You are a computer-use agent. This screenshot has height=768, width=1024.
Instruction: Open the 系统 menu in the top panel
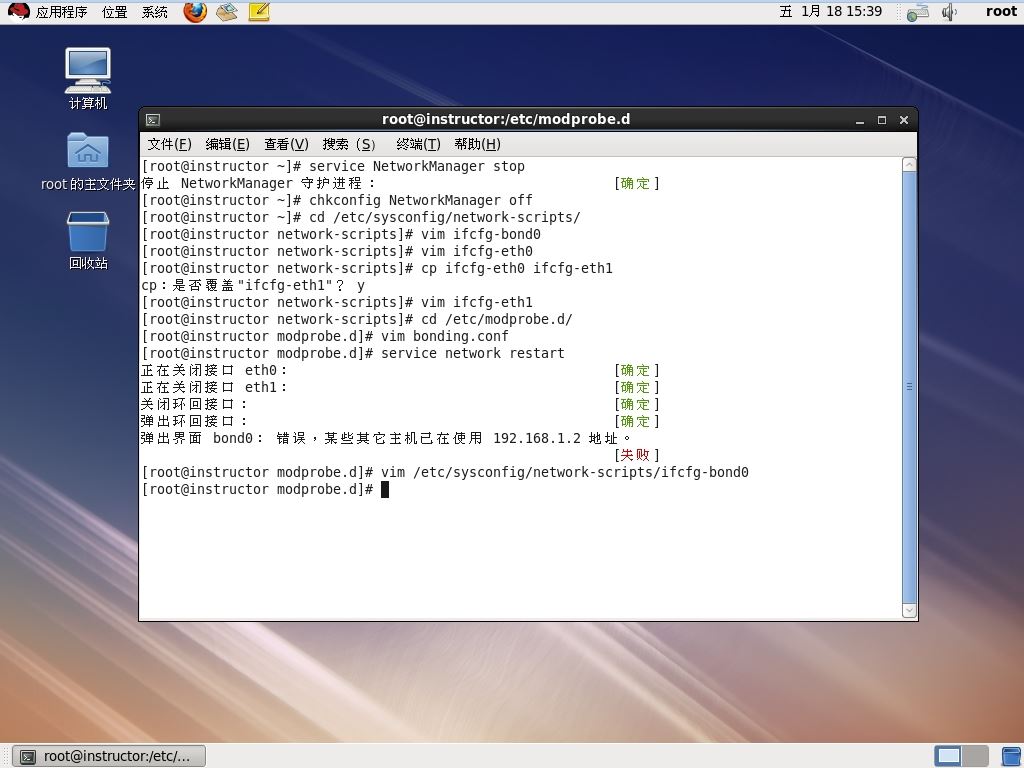tap(155, 12)
